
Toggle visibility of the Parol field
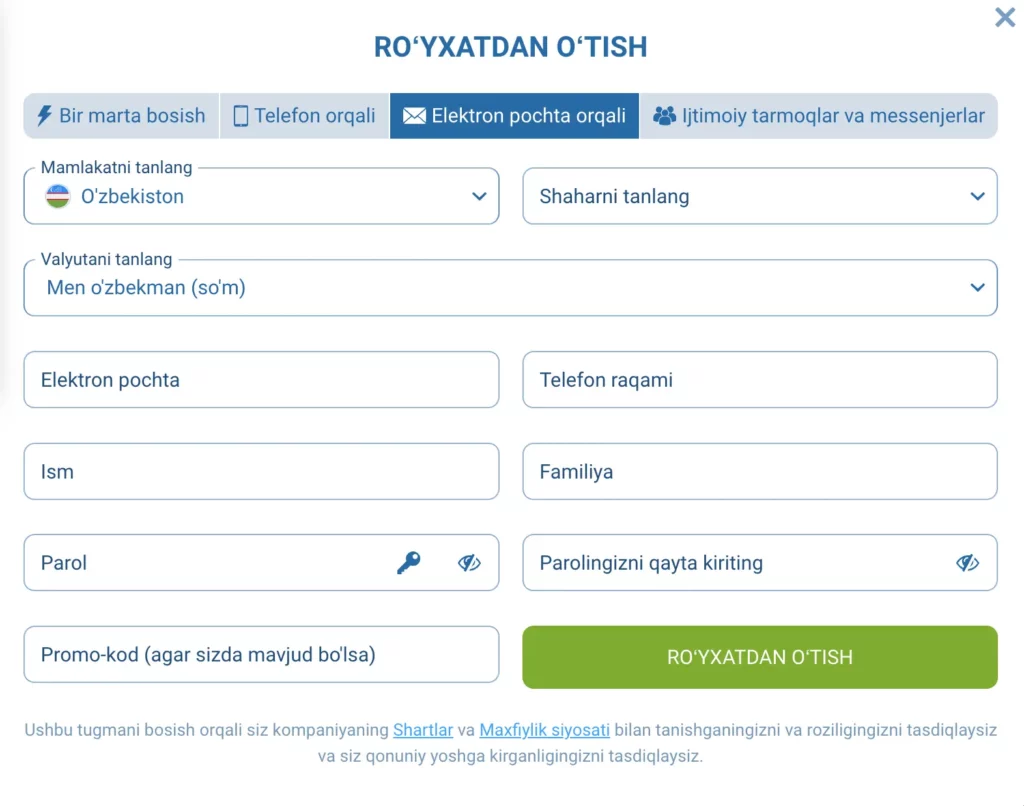[469, 562]
